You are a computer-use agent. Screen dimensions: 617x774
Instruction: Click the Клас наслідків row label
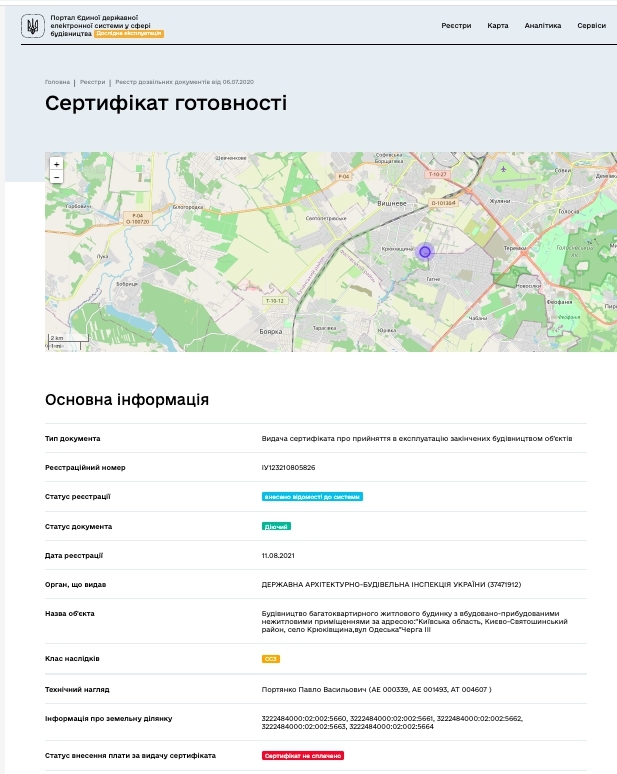72,658
